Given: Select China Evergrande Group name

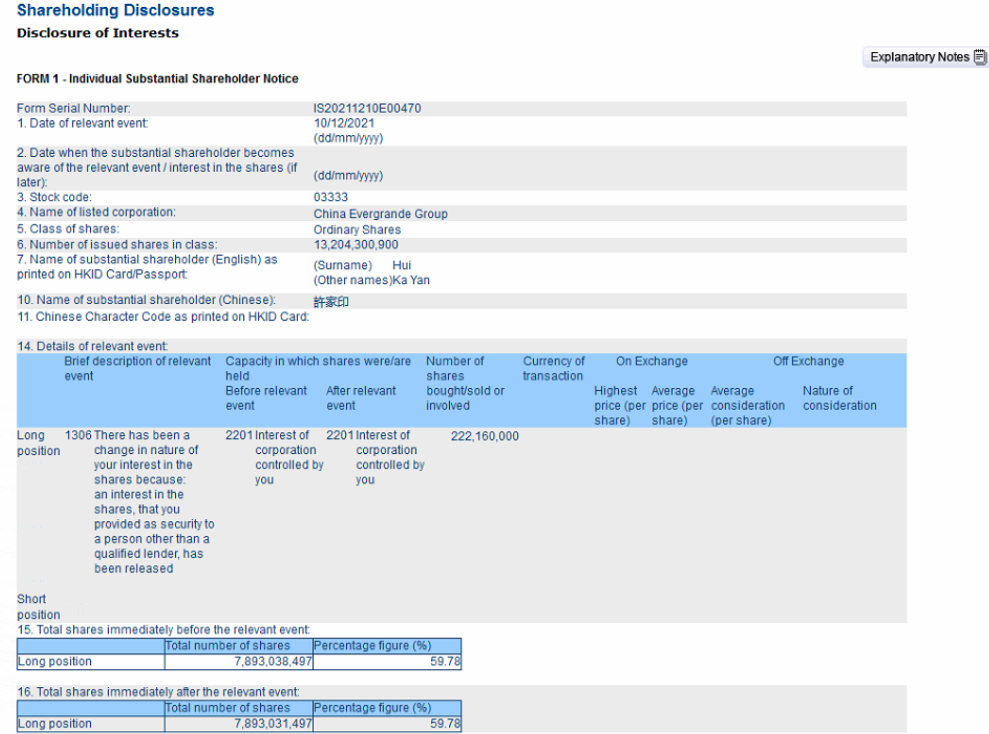Looking at the screenshot, I should point(380,214).
